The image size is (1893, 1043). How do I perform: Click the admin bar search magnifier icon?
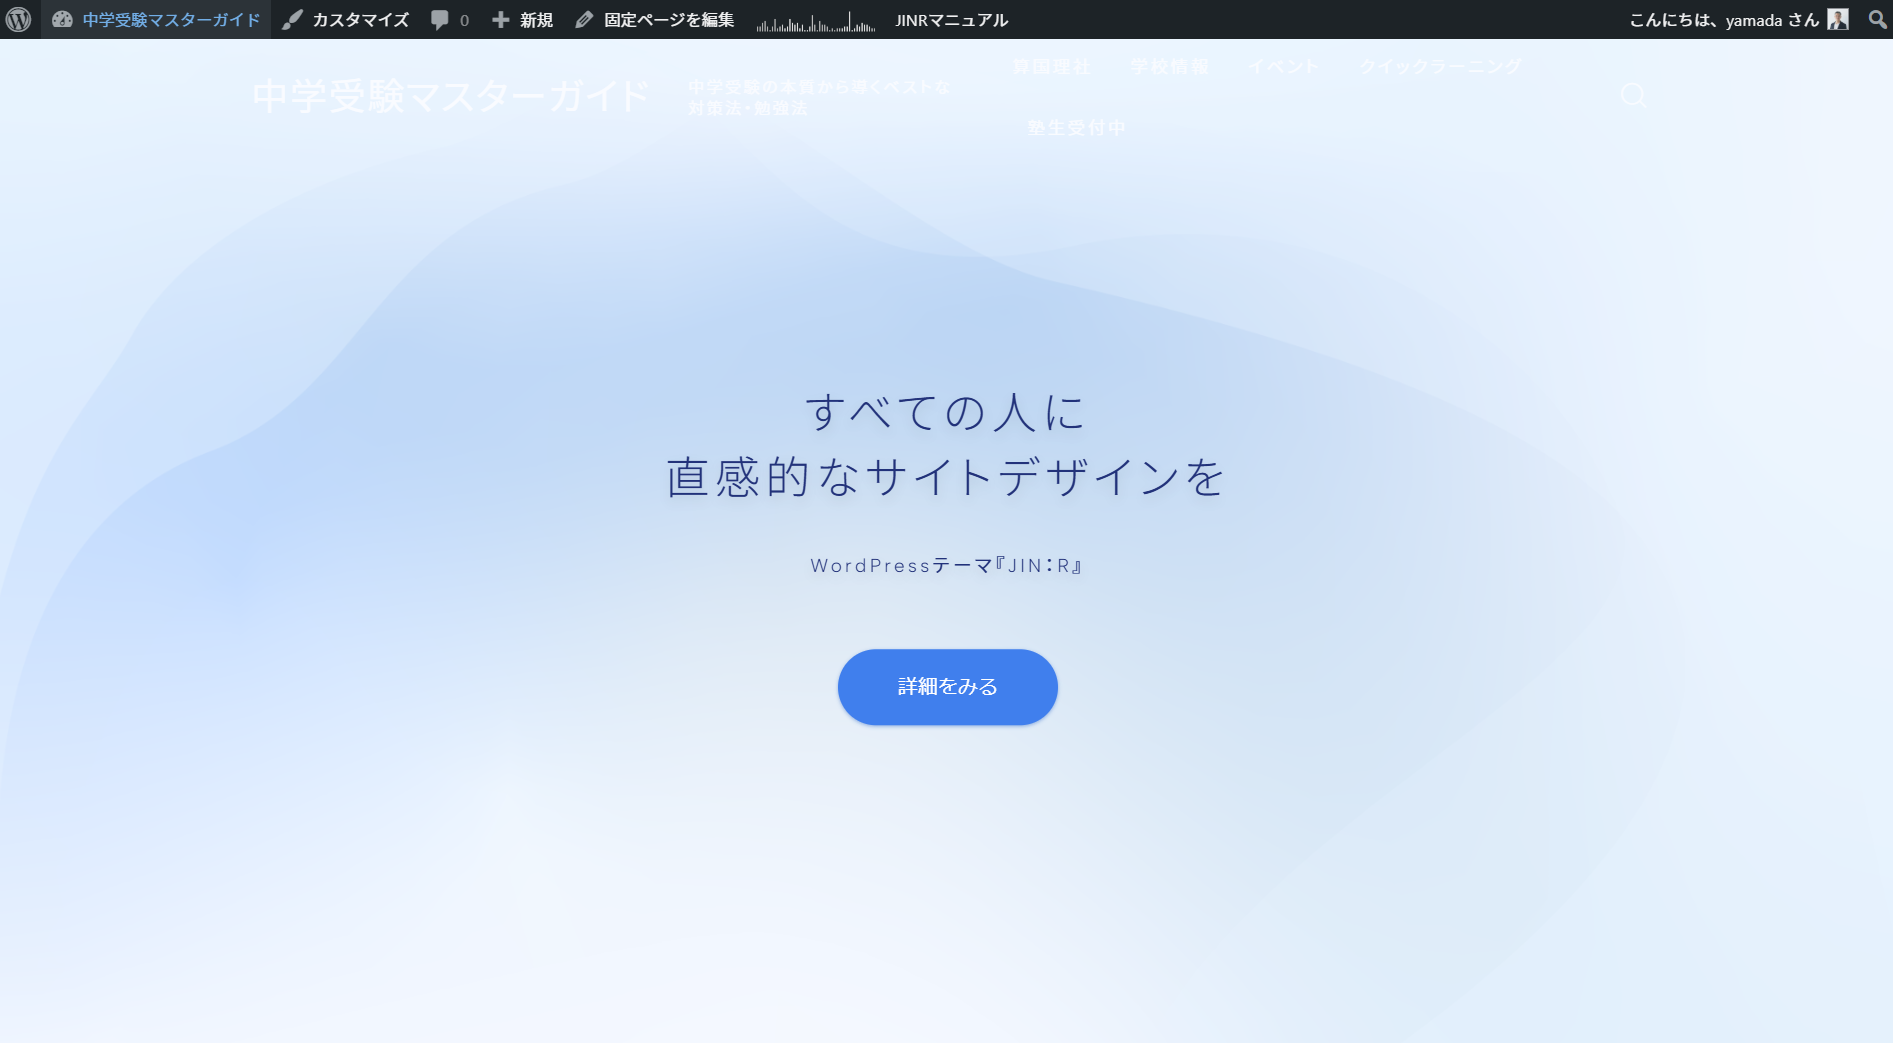(x=1877, y=20)
